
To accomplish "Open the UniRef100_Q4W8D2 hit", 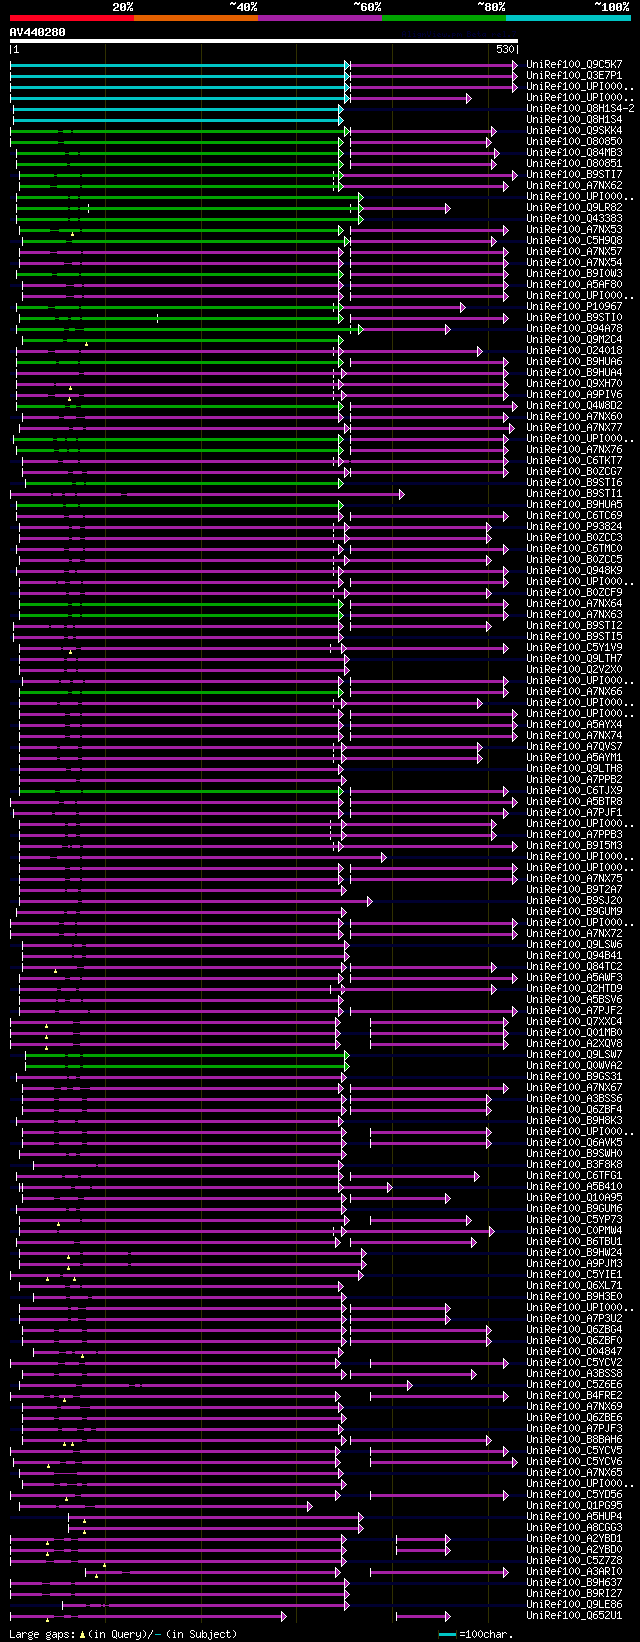I will pyautogui.click(x=574, y=405).
